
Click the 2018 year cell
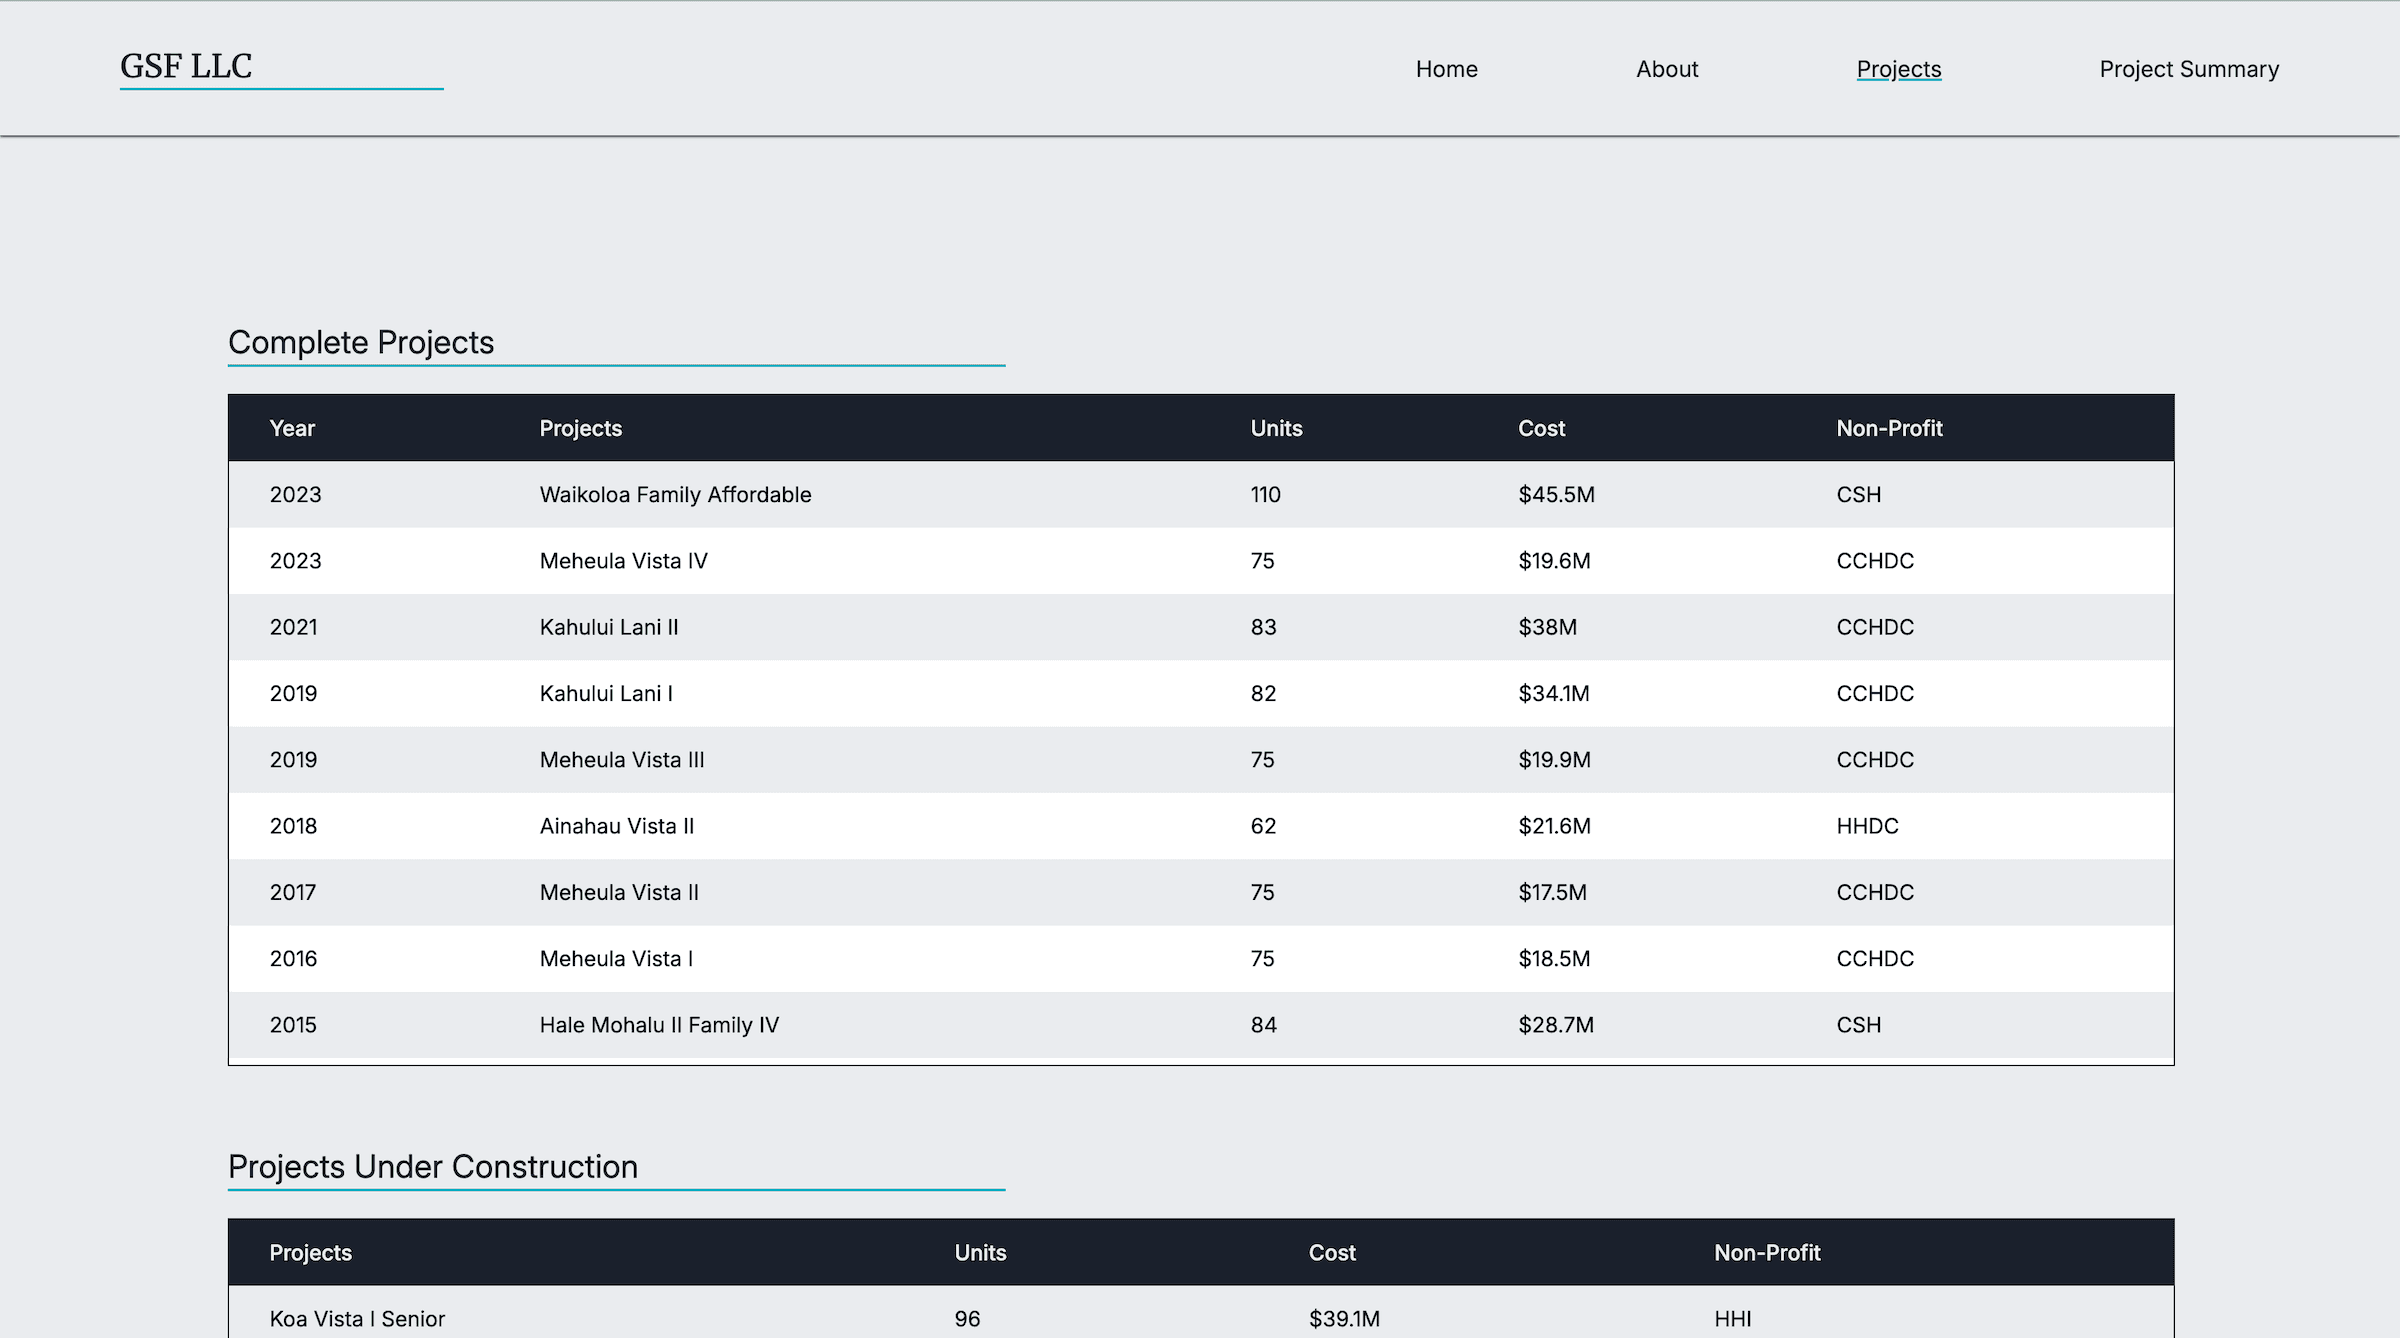point(293,826)
